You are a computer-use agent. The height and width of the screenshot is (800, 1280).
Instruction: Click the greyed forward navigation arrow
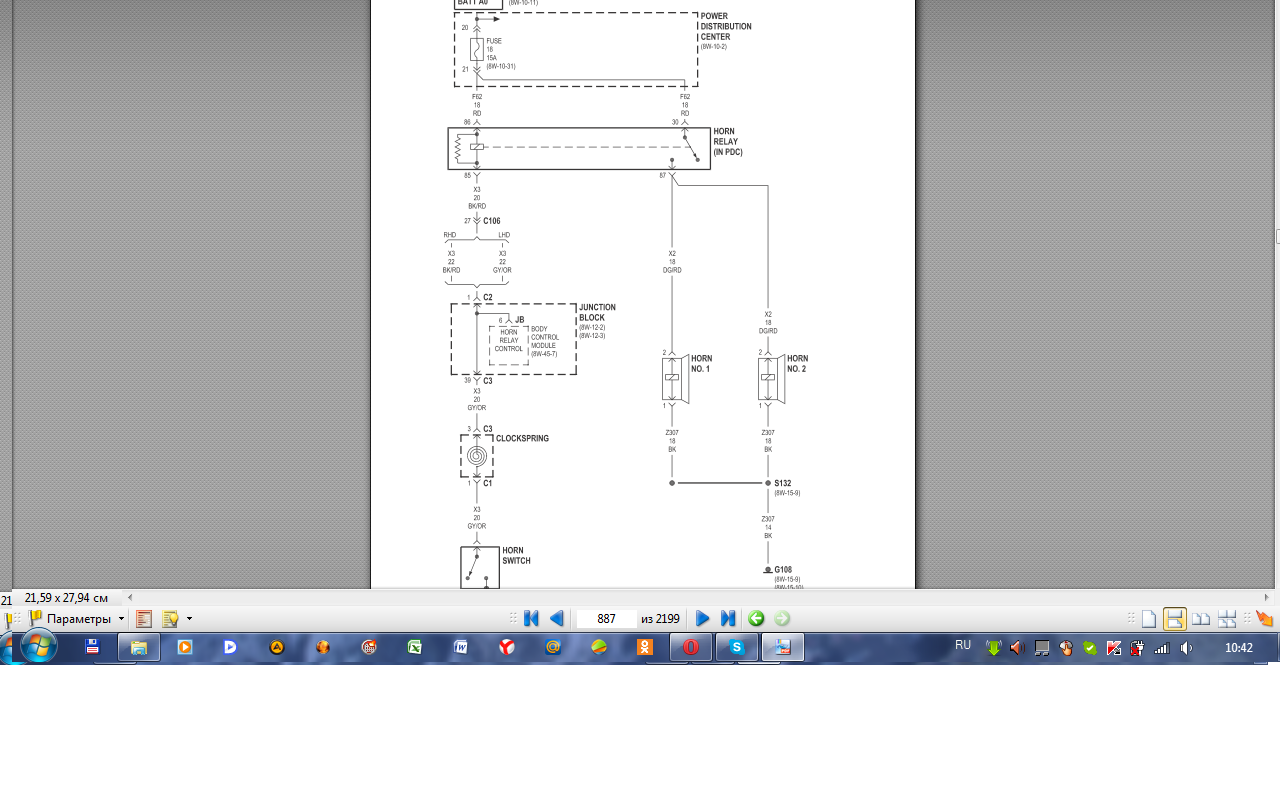click(782, 619)
